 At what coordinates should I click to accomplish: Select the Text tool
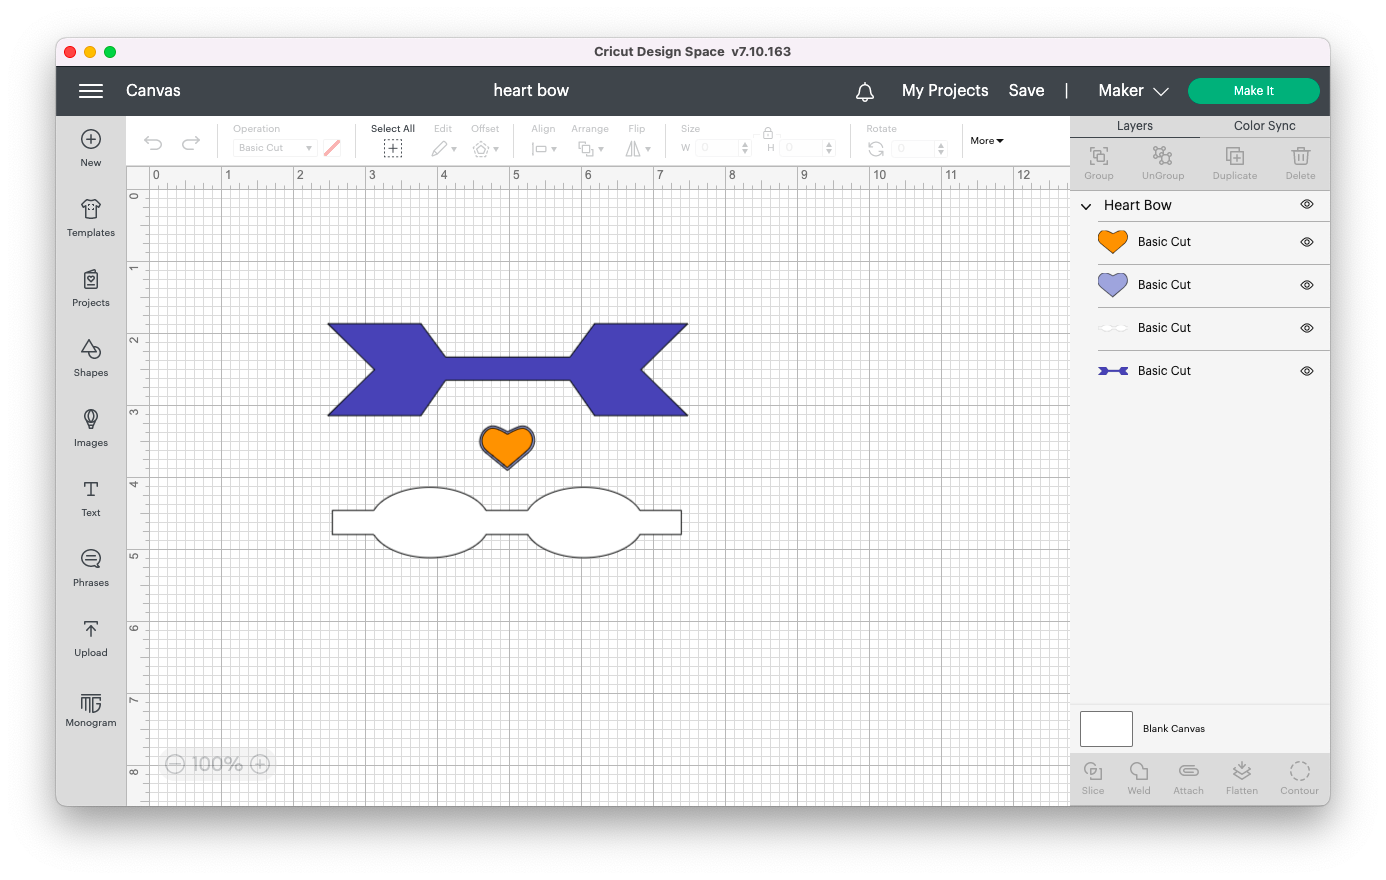(91, 496)
